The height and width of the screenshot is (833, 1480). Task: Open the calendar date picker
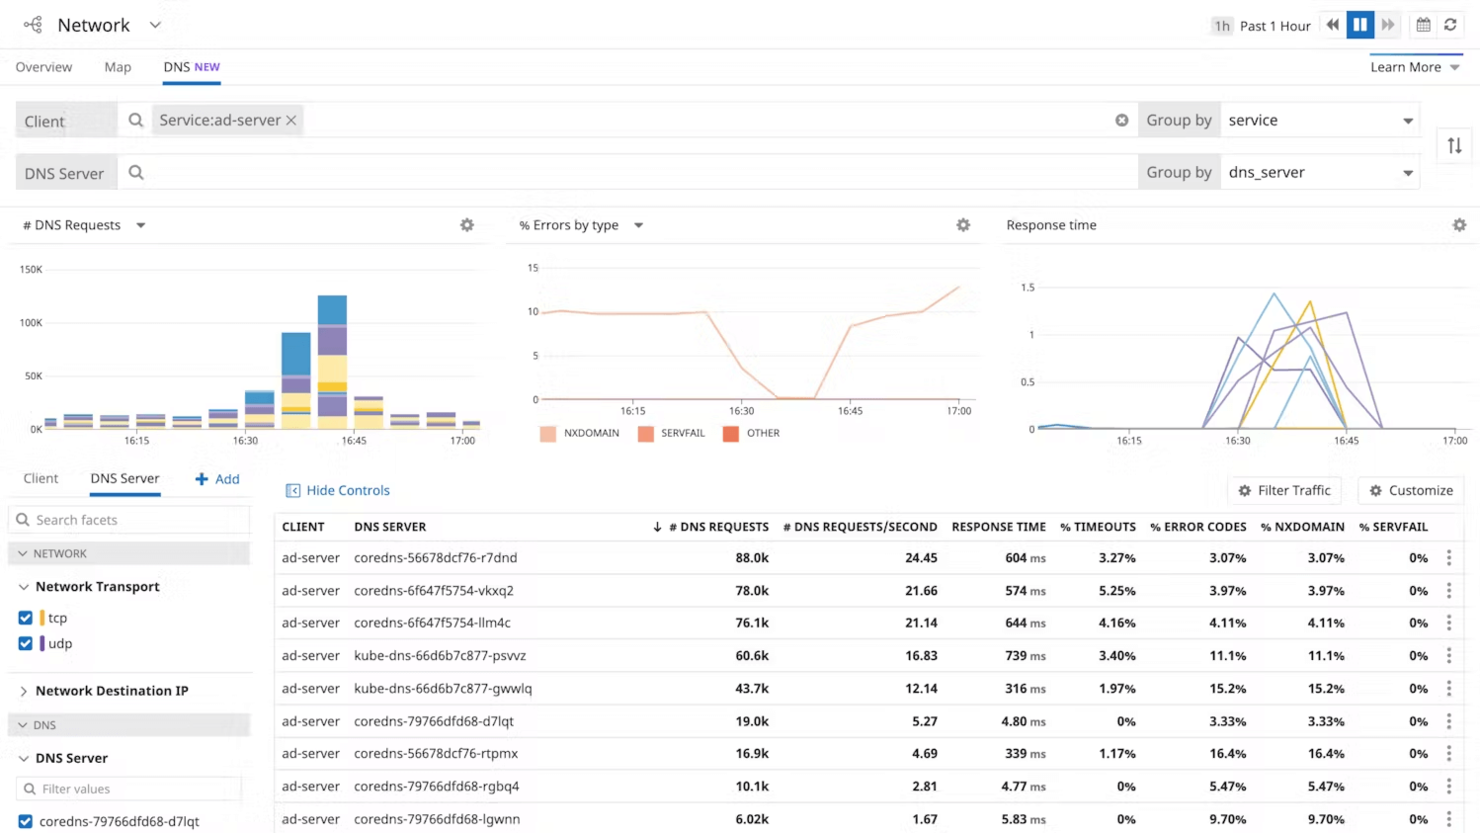[1422, 24]
